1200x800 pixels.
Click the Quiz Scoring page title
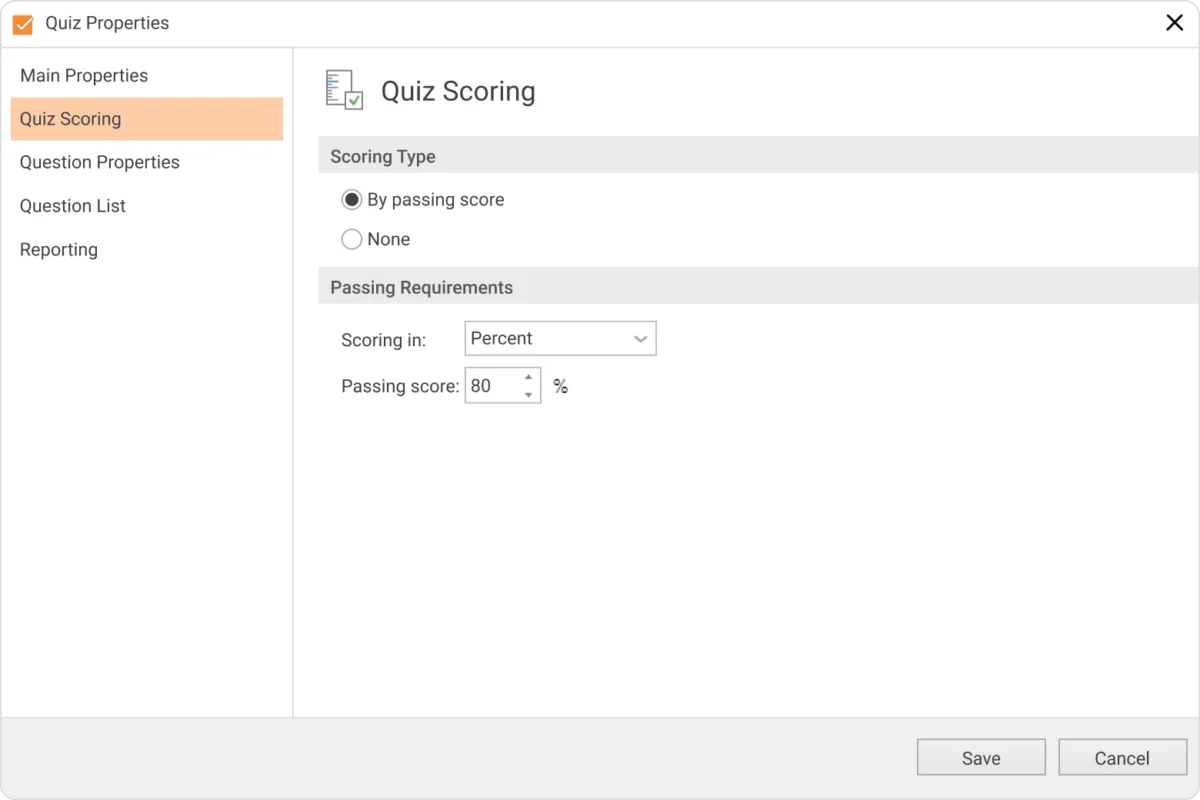pos(458,91)
